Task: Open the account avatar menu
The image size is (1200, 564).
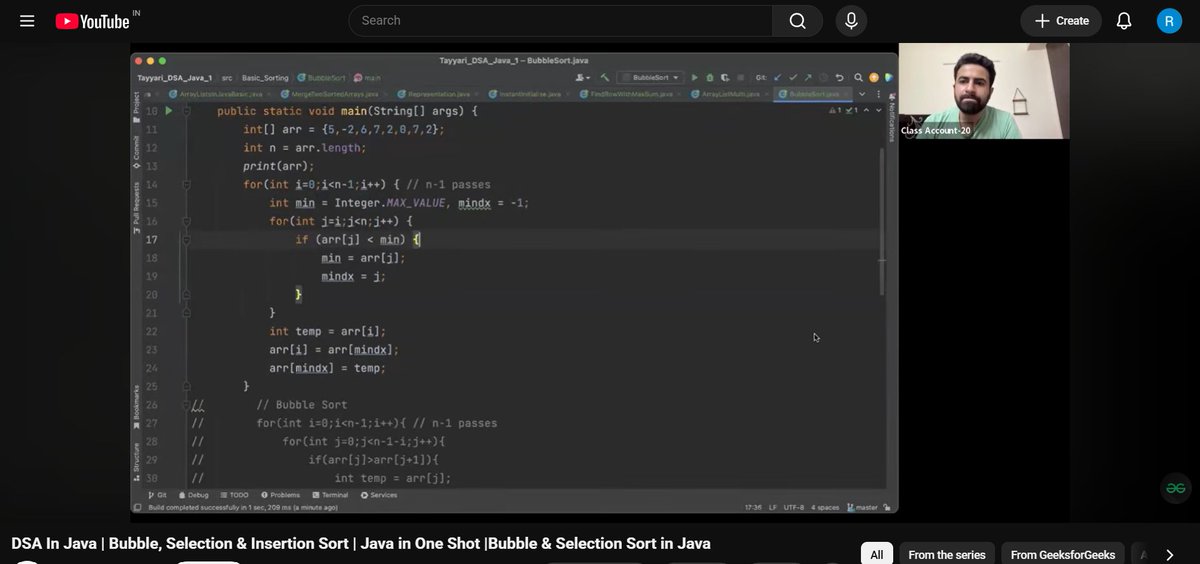Action: (x=1169, y=21)
